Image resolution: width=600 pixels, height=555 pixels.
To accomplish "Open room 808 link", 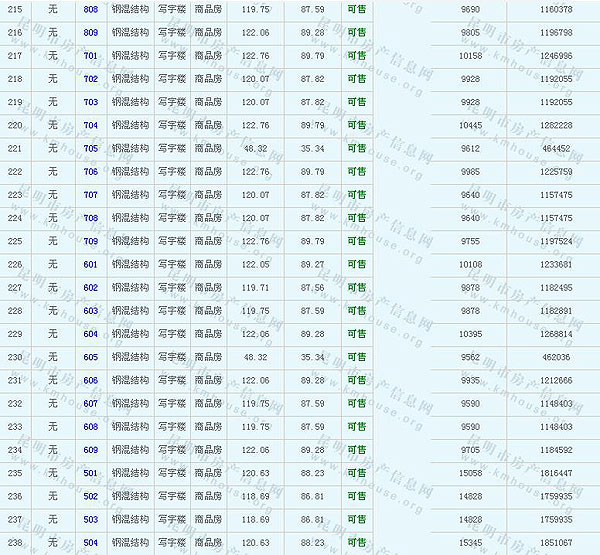I will (x=91, y=9).
